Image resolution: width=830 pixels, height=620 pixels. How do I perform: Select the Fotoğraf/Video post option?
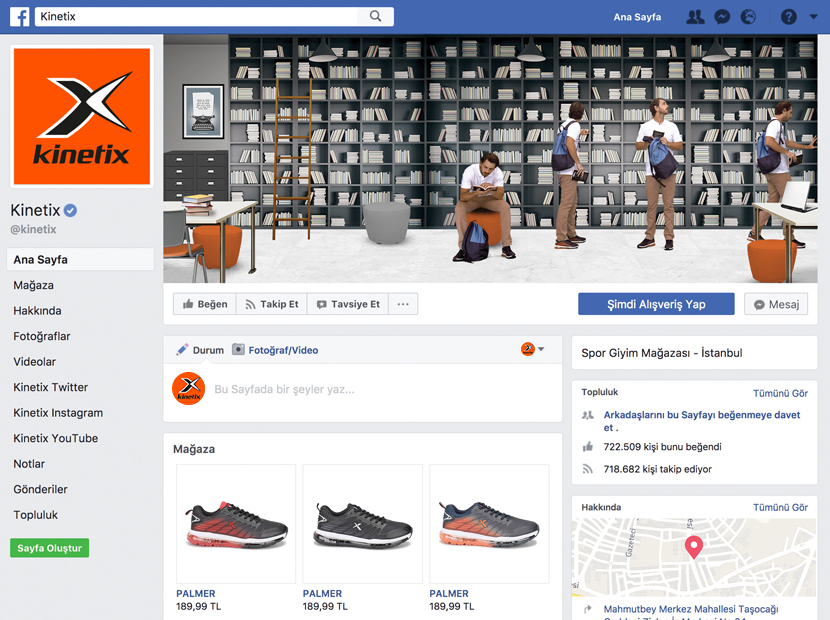click(275, 350)
